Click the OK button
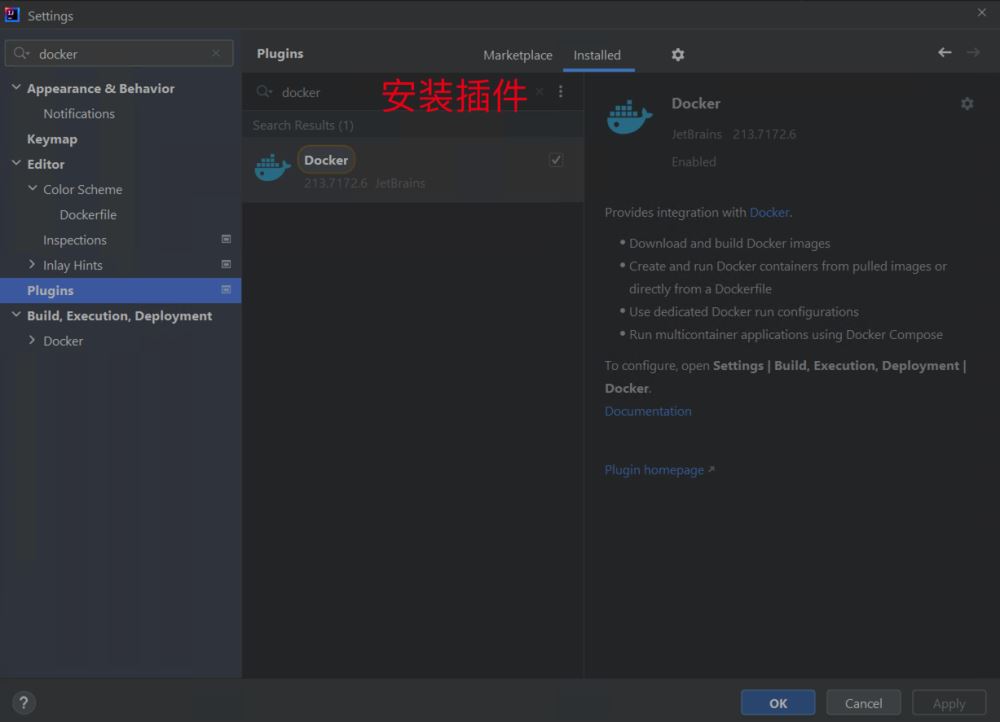Image resolution: width=1000 pixels, height=722 pixels. (x=777, y=703)
